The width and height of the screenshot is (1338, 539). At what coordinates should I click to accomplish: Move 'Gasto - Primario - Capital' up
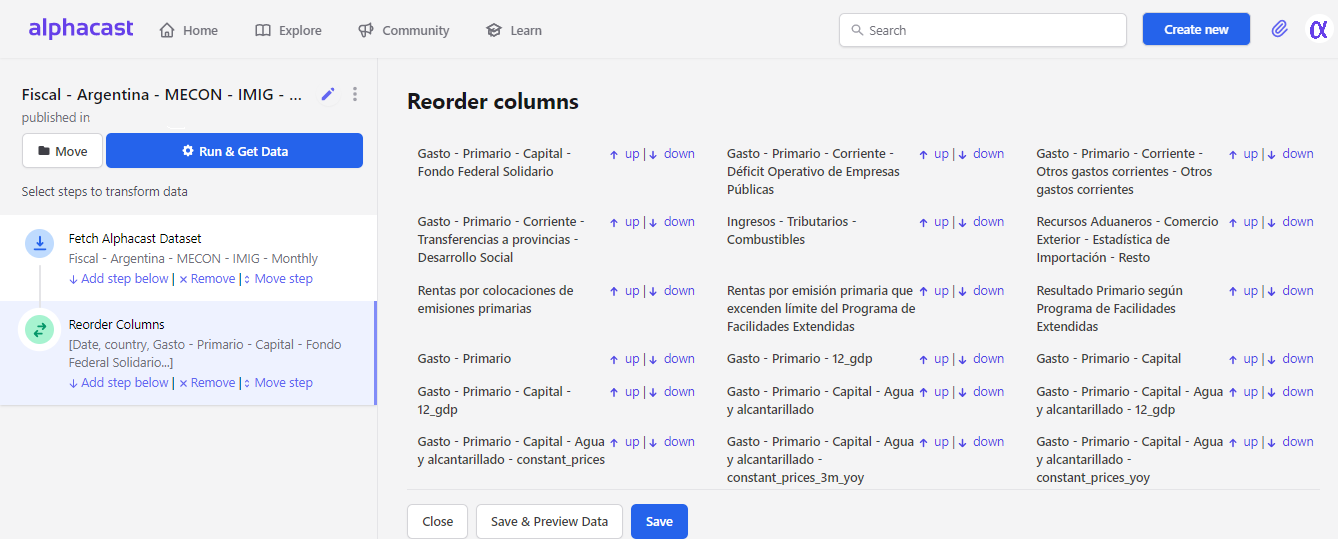click(x=1243, y=359)
